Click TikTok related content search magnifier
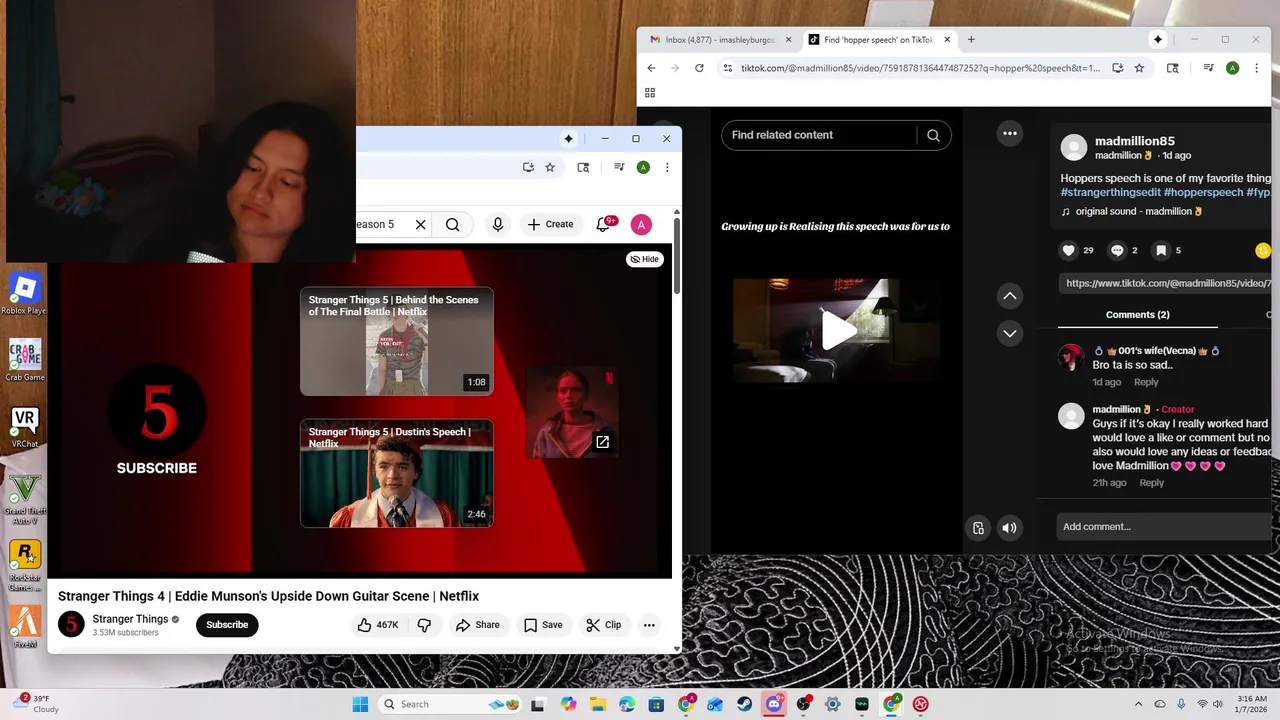The height and width of the screenshot is (720, 1280). pos(933,135)
